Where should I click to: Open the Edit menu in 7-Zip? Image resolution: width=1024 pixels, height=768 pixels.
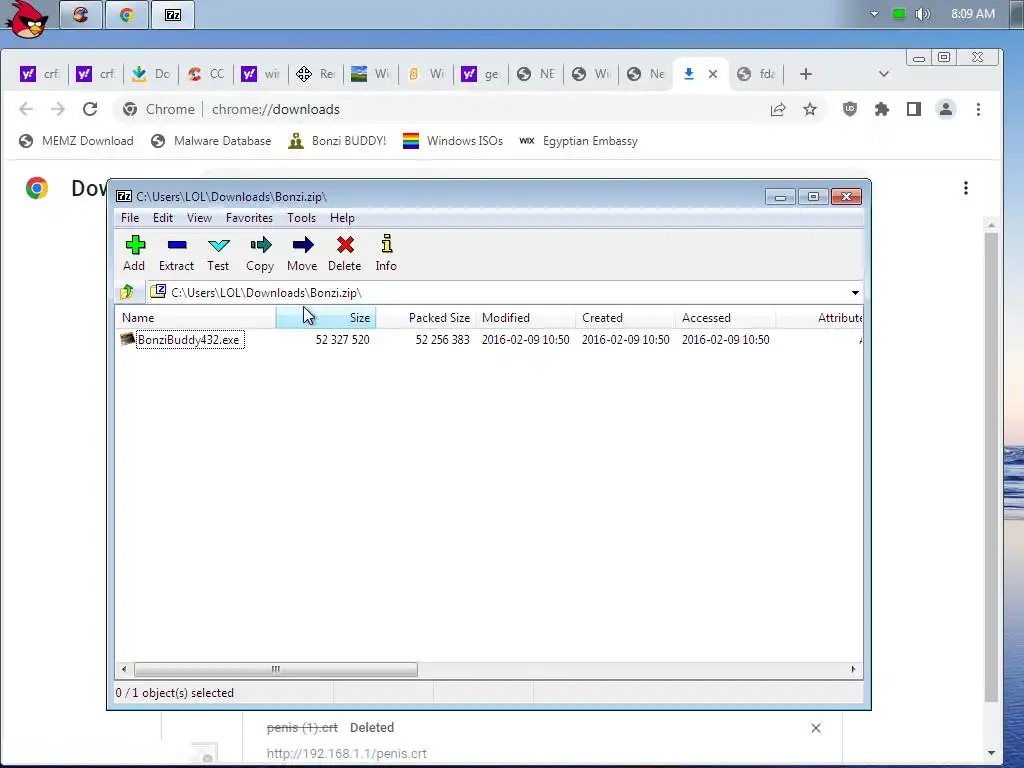click(163, 218)
